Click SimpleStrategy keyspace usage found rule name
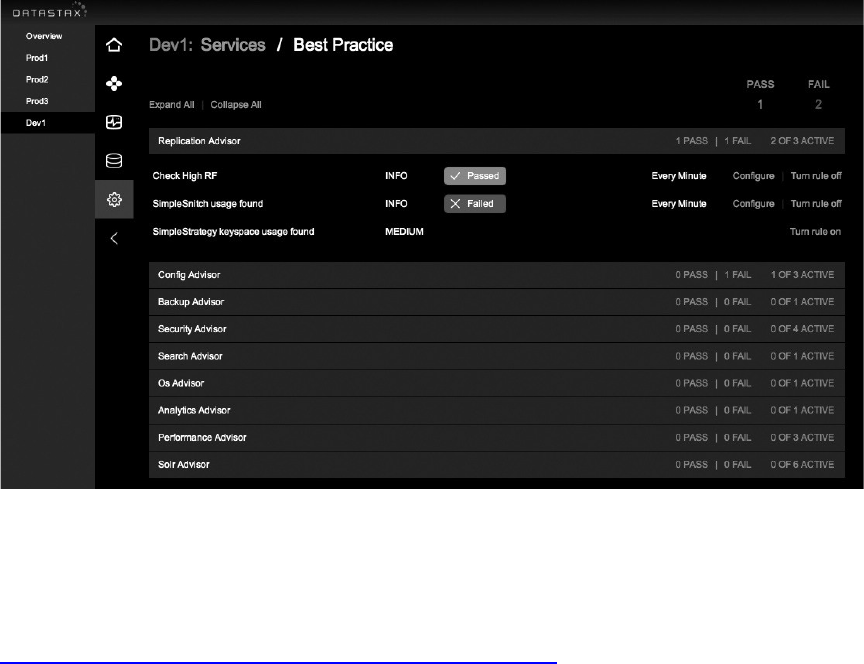This screenshot has width=864, height=664. tap(233, 231)
